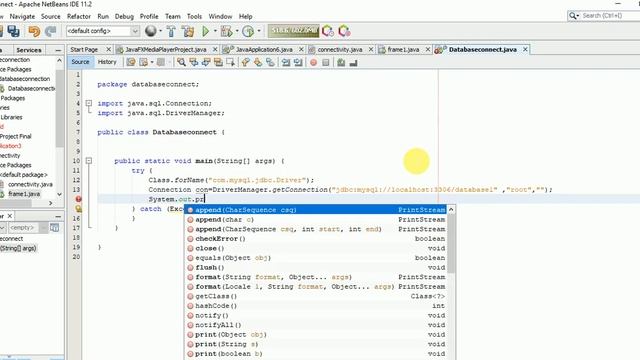Collapse import block fold at line 4

click(x=89, y=103)
